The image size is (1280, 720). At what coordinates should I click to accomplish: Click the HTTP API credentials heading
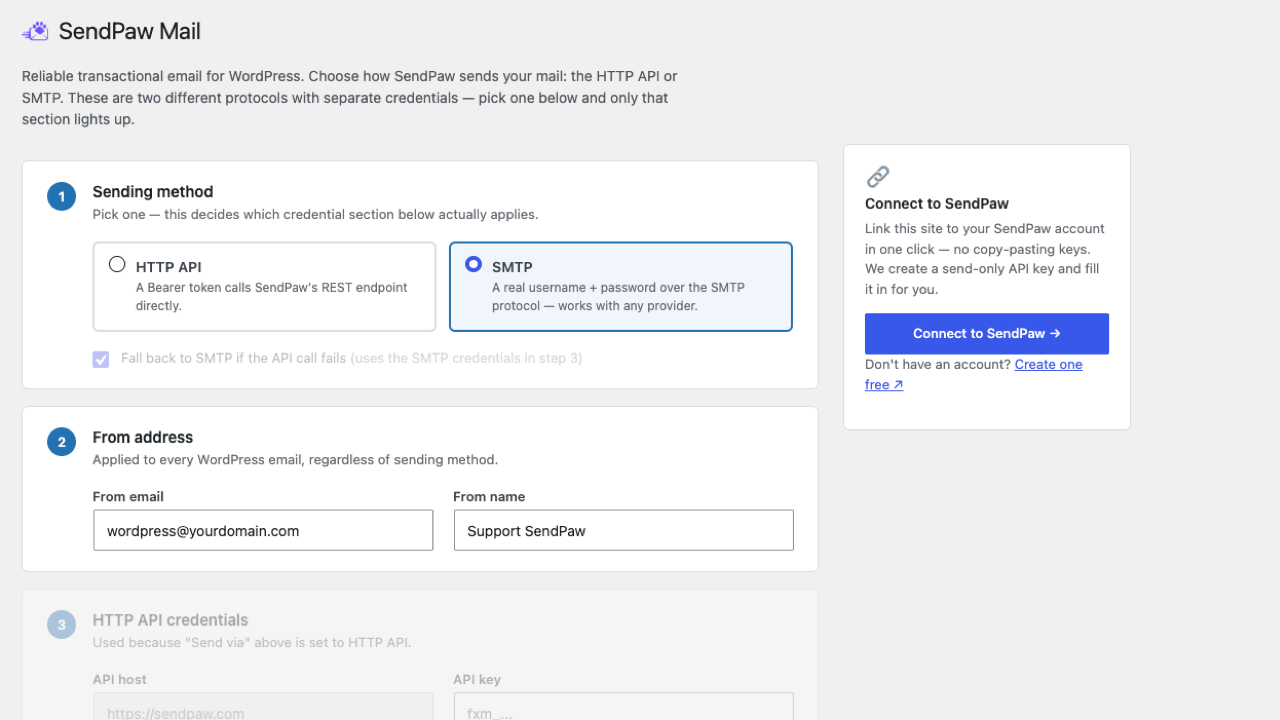[x=170, y=620]
